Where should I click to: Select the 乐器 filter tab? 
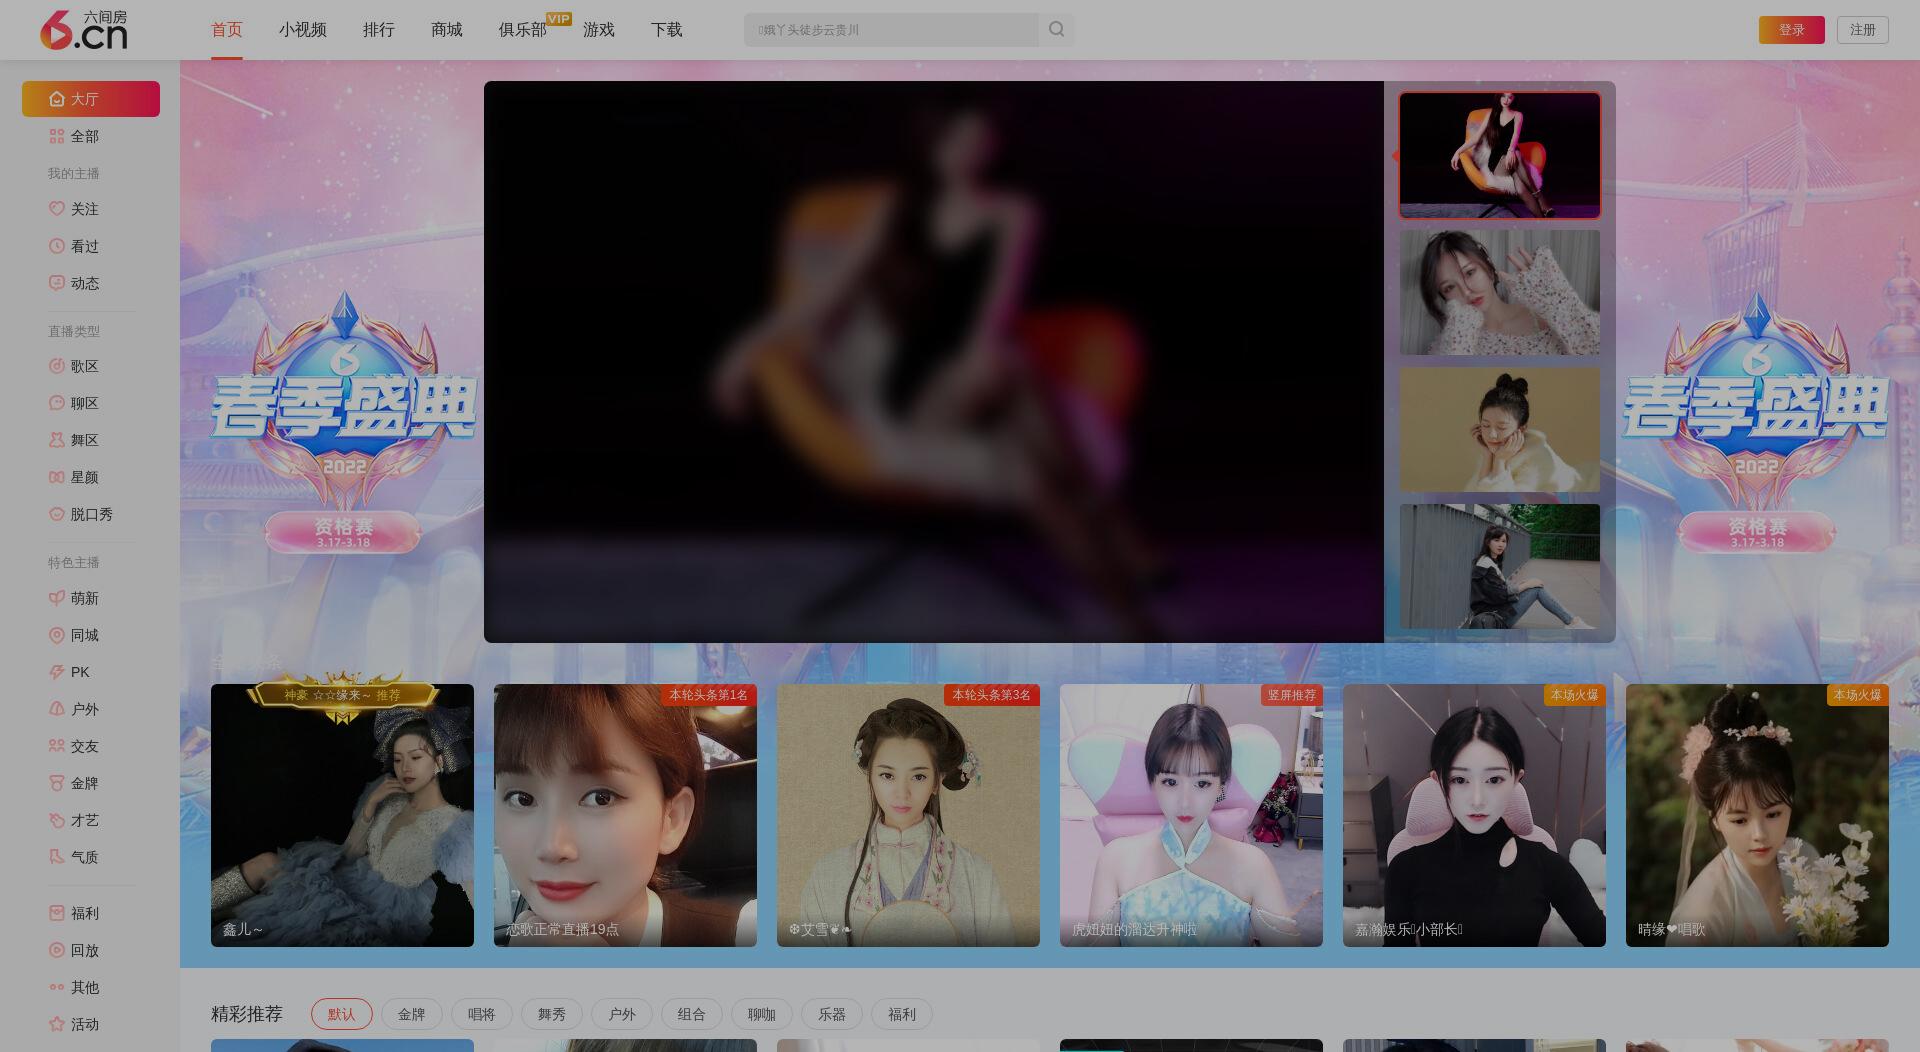click(x=832, y=1014)
